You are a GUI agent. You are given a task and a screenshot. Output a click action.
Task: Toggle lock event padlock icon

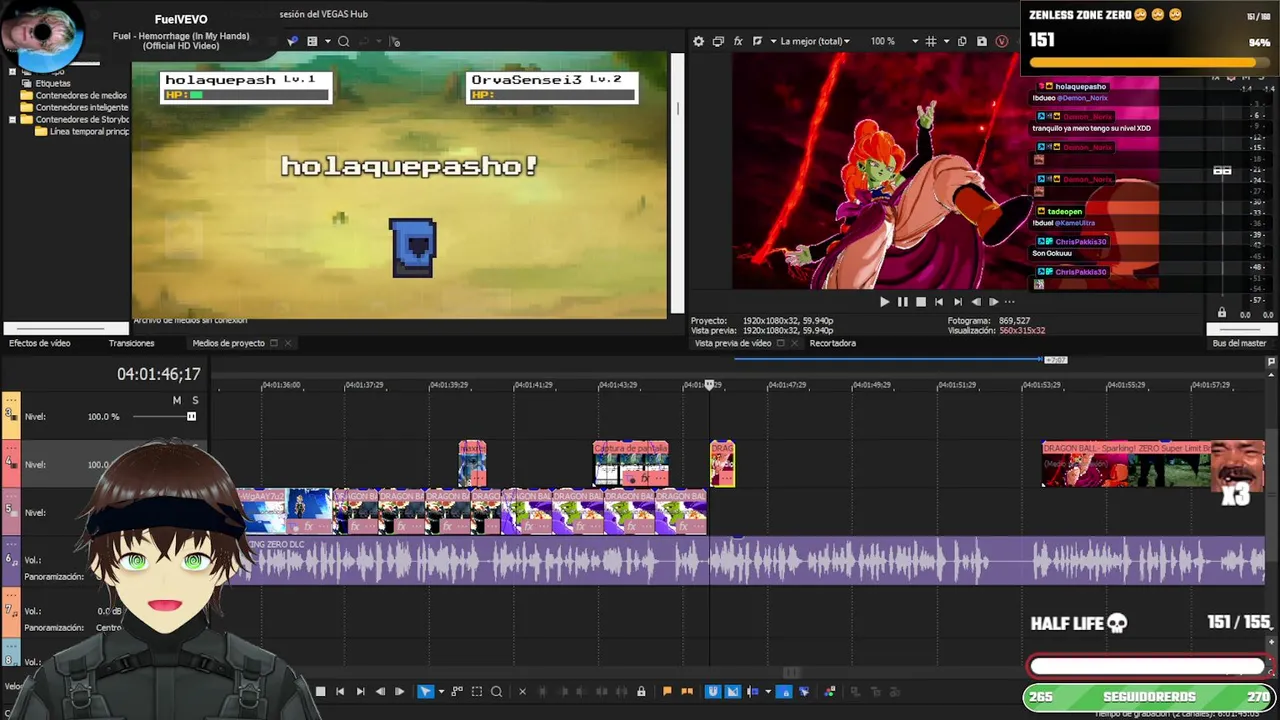641,691
